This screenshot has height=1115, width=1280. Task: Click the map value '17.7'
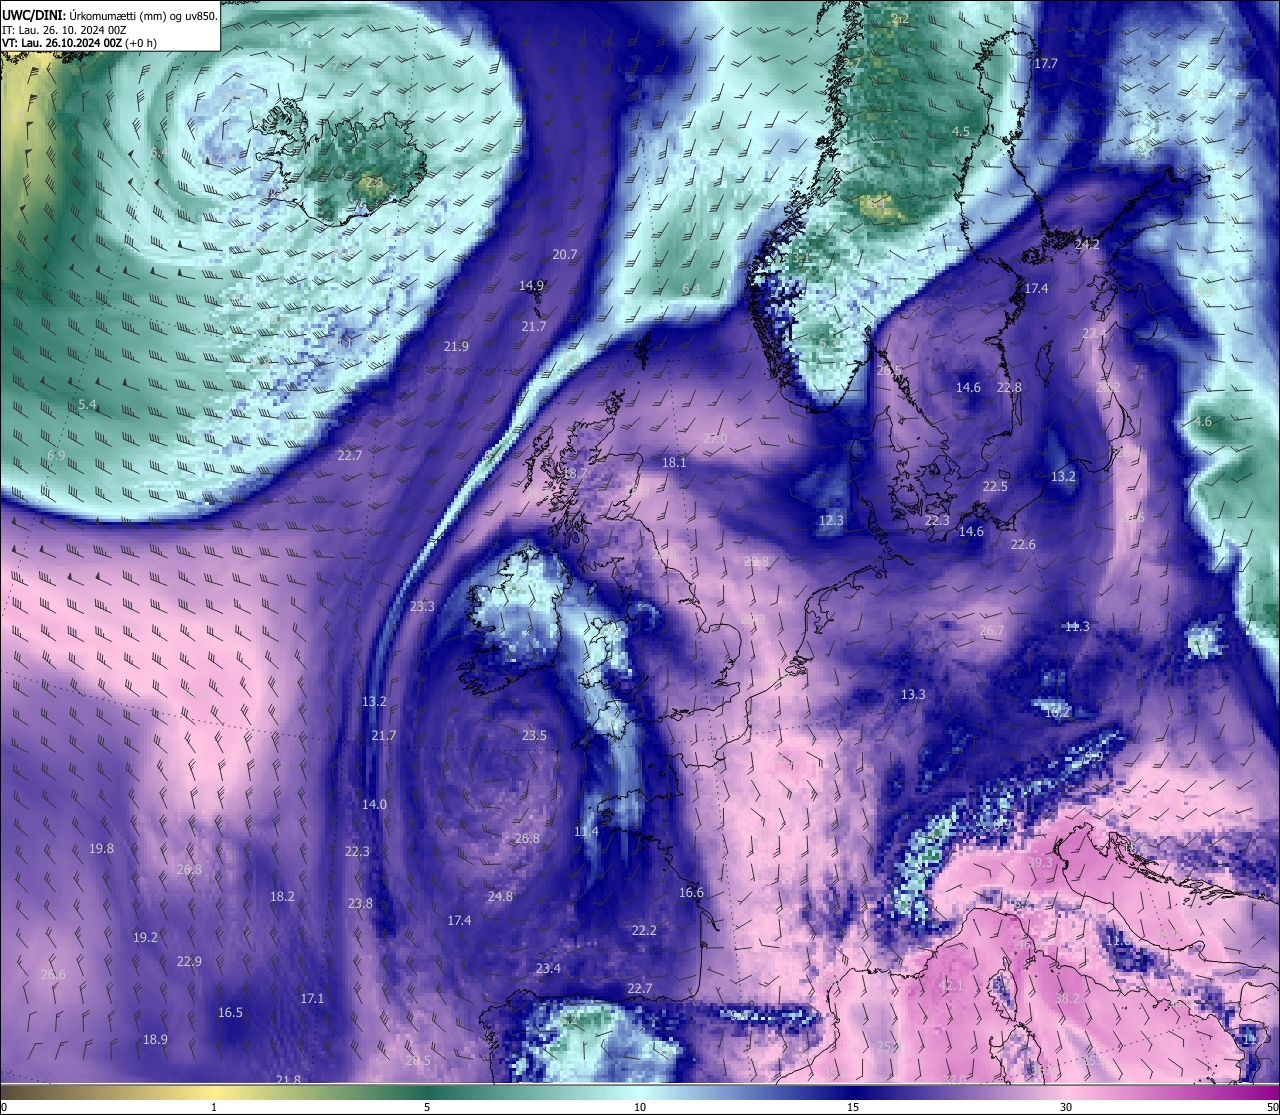pos(1045,64)
